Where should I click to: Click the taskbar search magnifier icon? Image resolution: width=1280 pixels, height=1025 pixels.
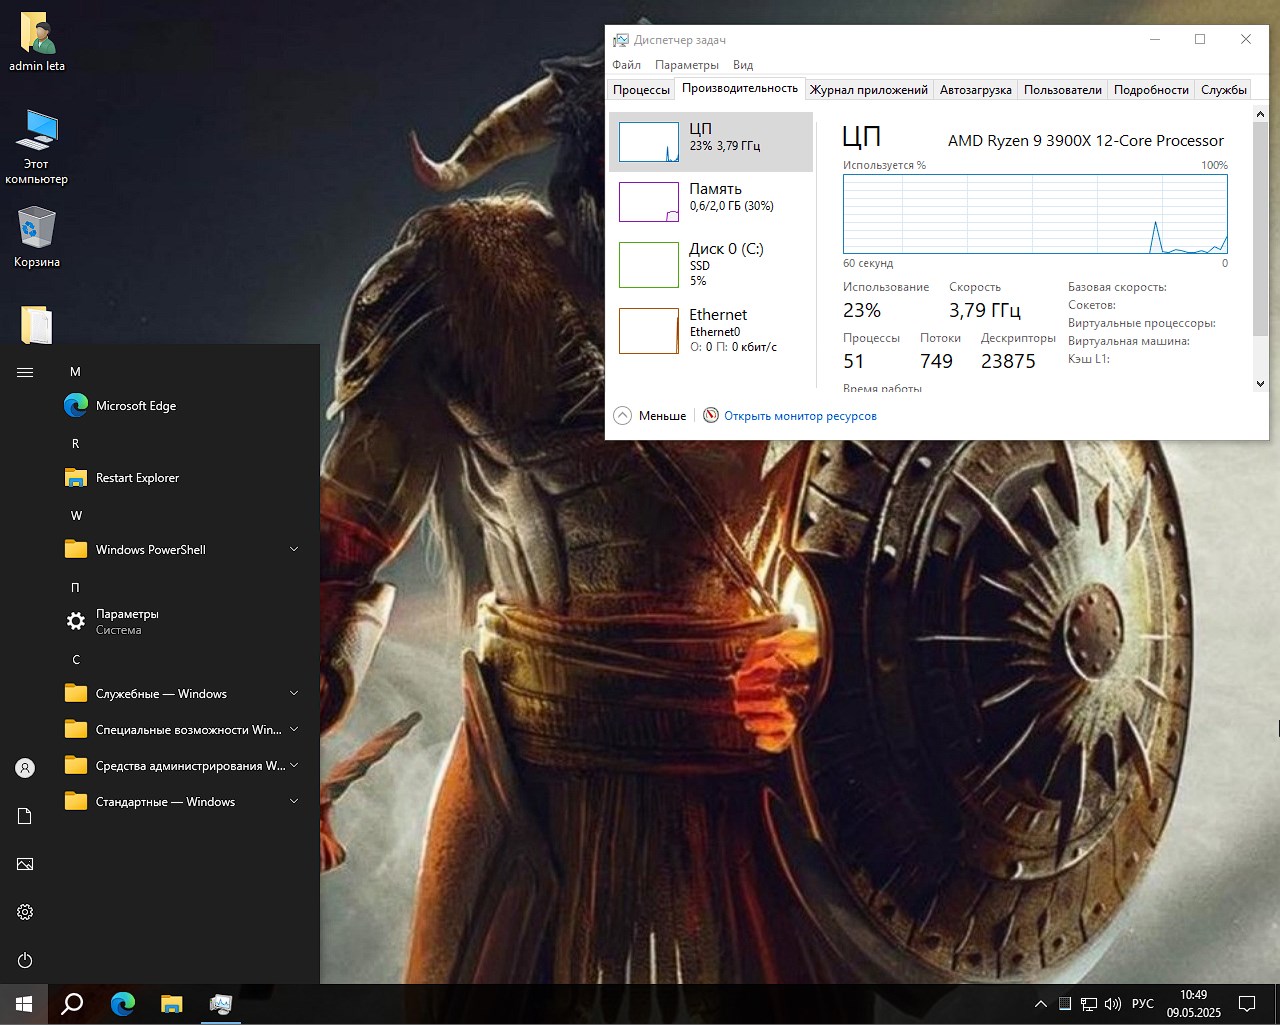click(x=72, y=1003)
